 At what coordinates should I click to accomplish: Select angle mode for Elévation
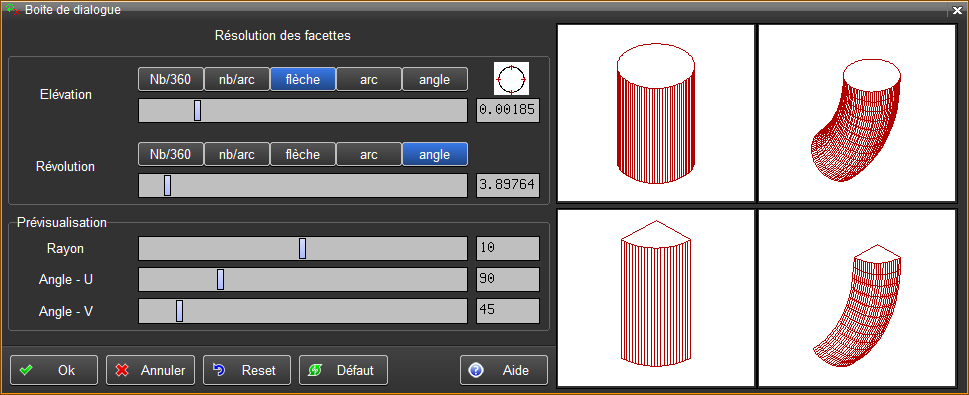tap(434, 79)
